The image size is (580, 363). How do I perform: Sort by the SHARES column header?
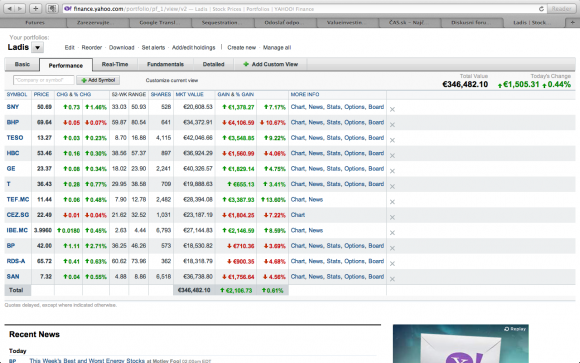point(161,95)
